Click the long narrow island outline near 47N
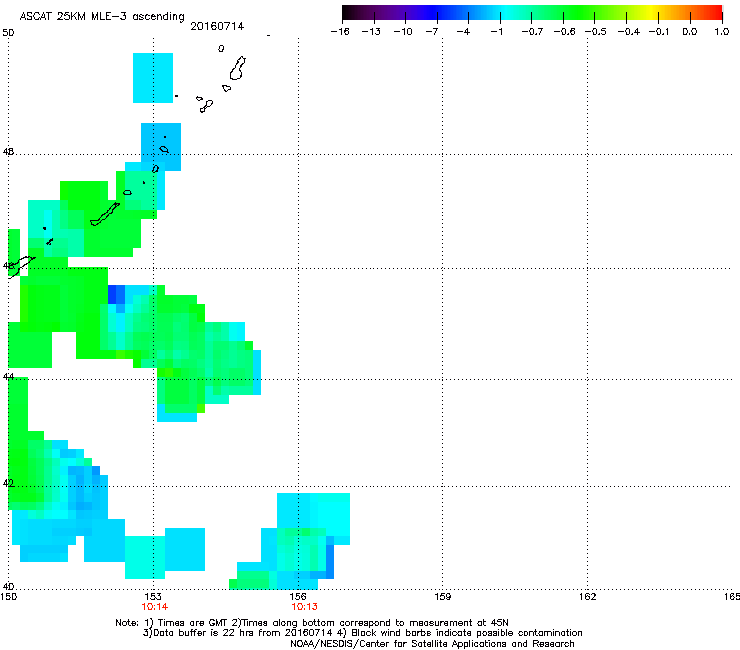 click(105, 214)
